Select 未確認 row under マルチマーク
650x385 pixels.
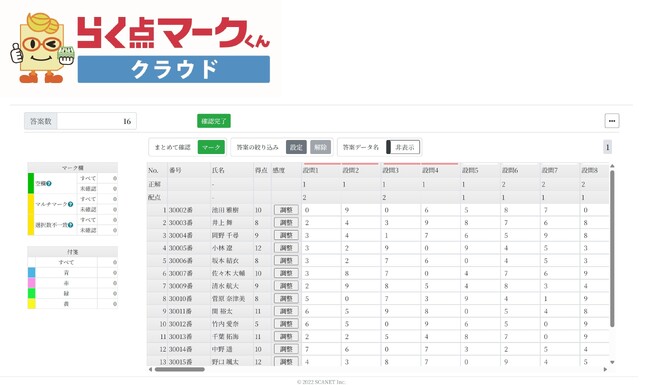click(98, 209)
